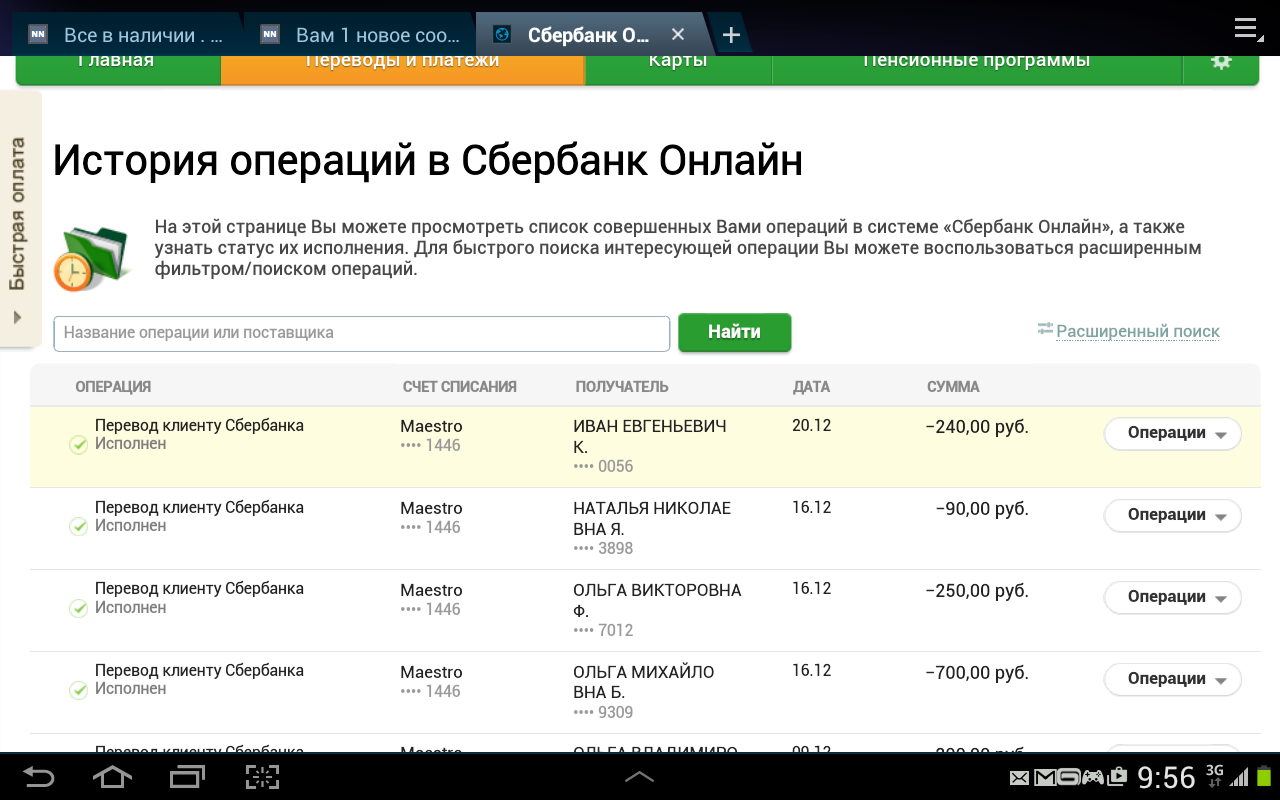
Task: Open Операции dropdown for −700,00 руб. row
Action: [x=1172, y=679]
